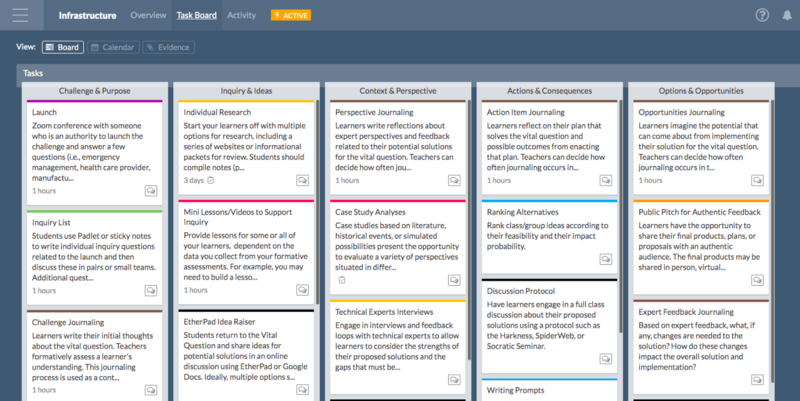Open the Activity tab

click(x=241, y=15)
